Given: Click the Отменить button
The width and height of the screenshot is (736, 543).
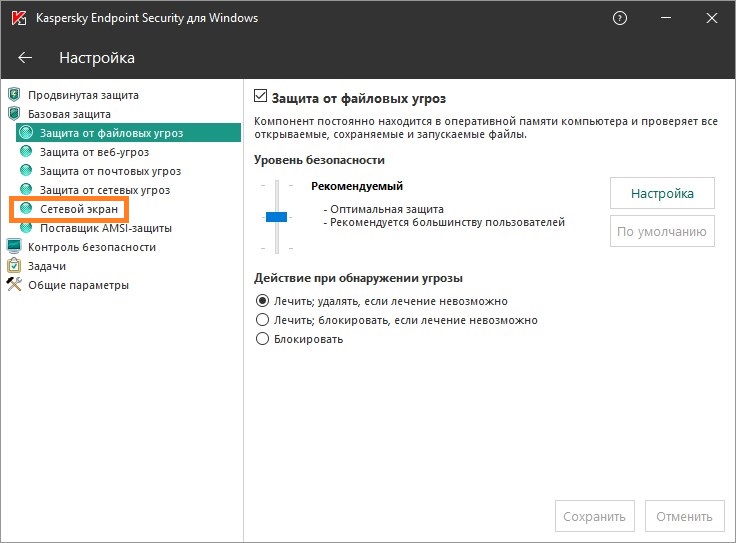Looking at the screenshot, I should coord(685,516).
